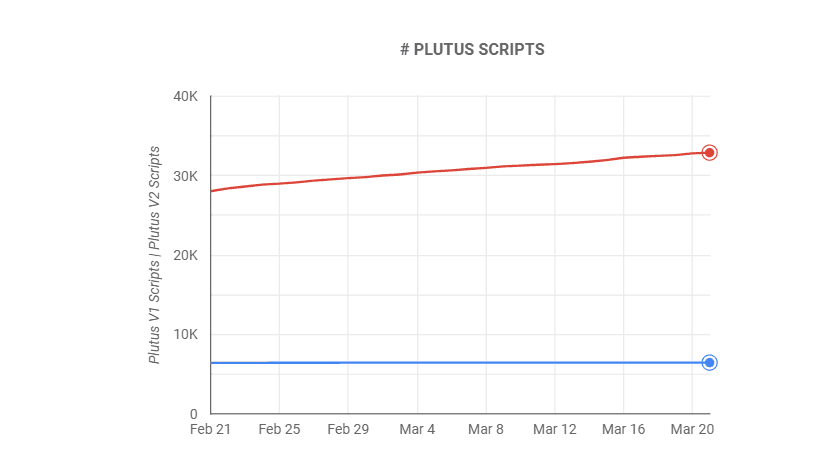Screen dimensions: 824x474
Task: Select the Mar 20 date label
Action: pos(692,429)
